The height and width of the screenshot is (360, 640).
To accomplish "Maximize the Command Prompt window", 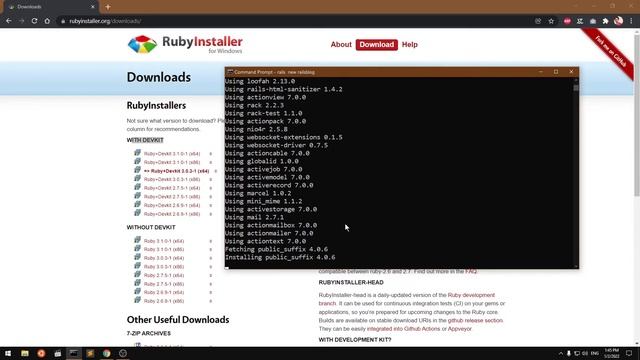I will click(556, 72).
